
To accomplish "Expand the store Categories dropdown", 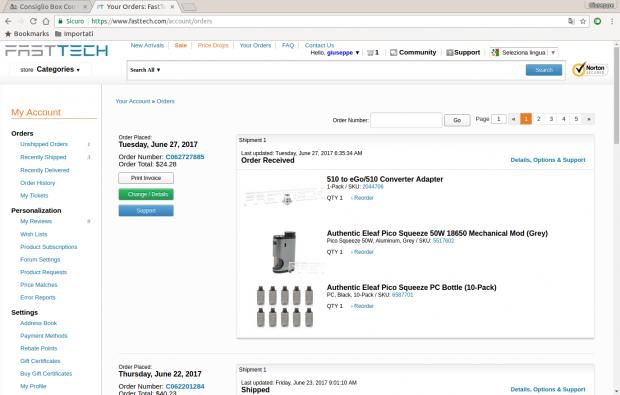I will pyautogui.click(x=50, y=70).
